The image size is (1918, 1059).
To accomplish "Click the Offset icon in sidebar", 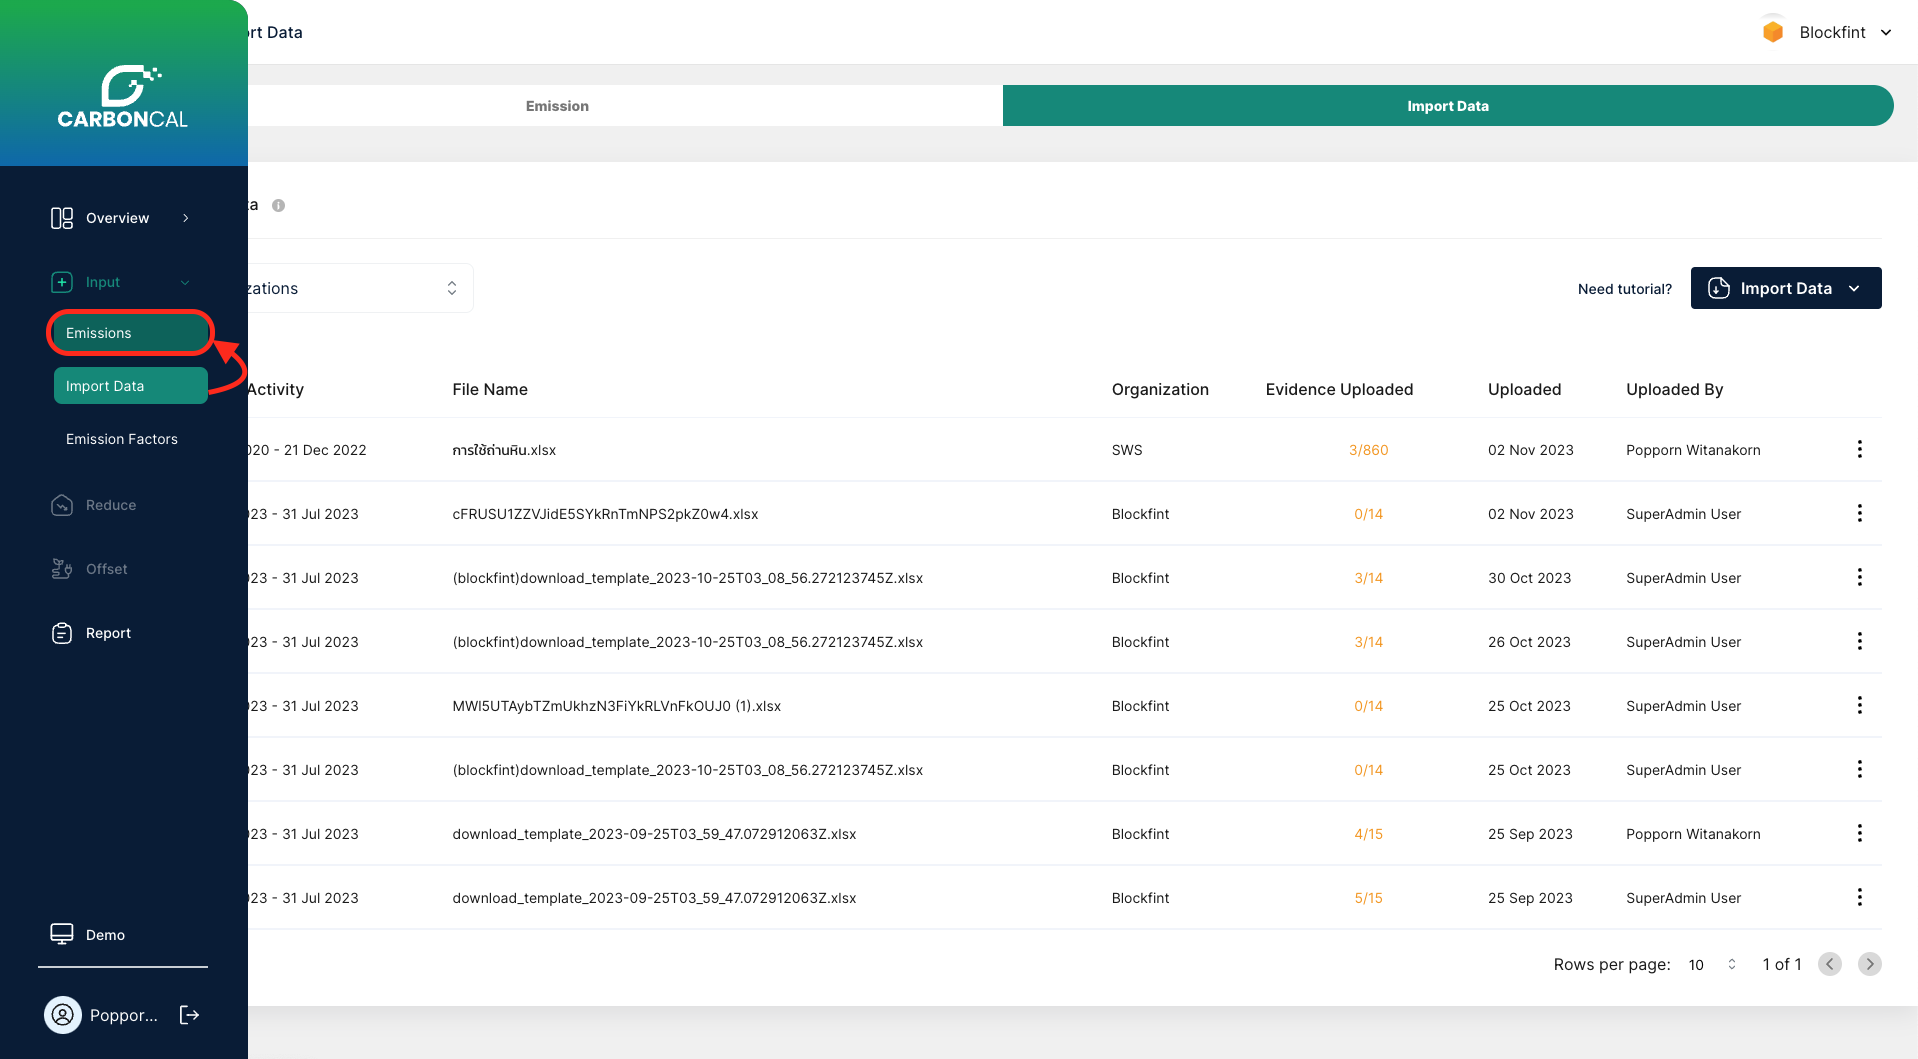I will pyautogui.click(x=62, y=569).
